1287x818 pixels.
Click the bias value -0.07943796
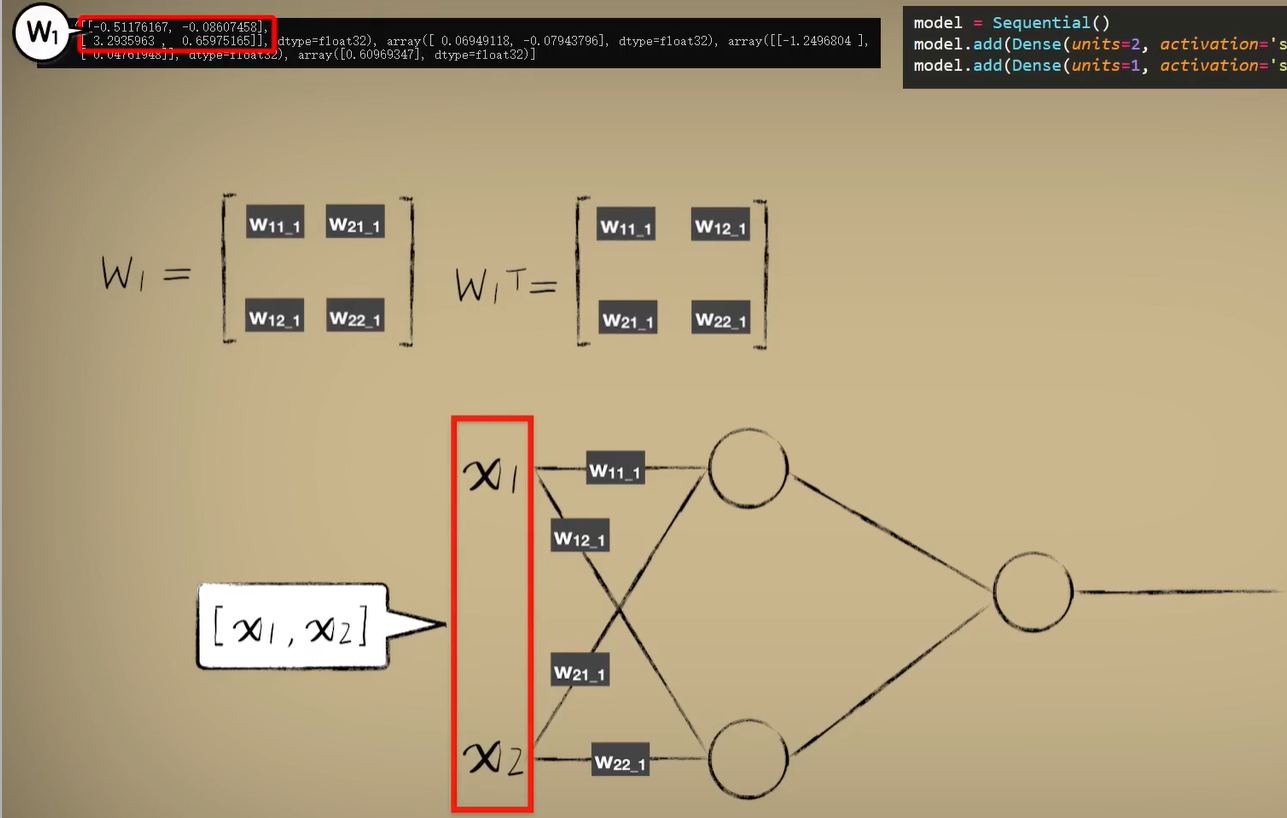click(559, 41)
